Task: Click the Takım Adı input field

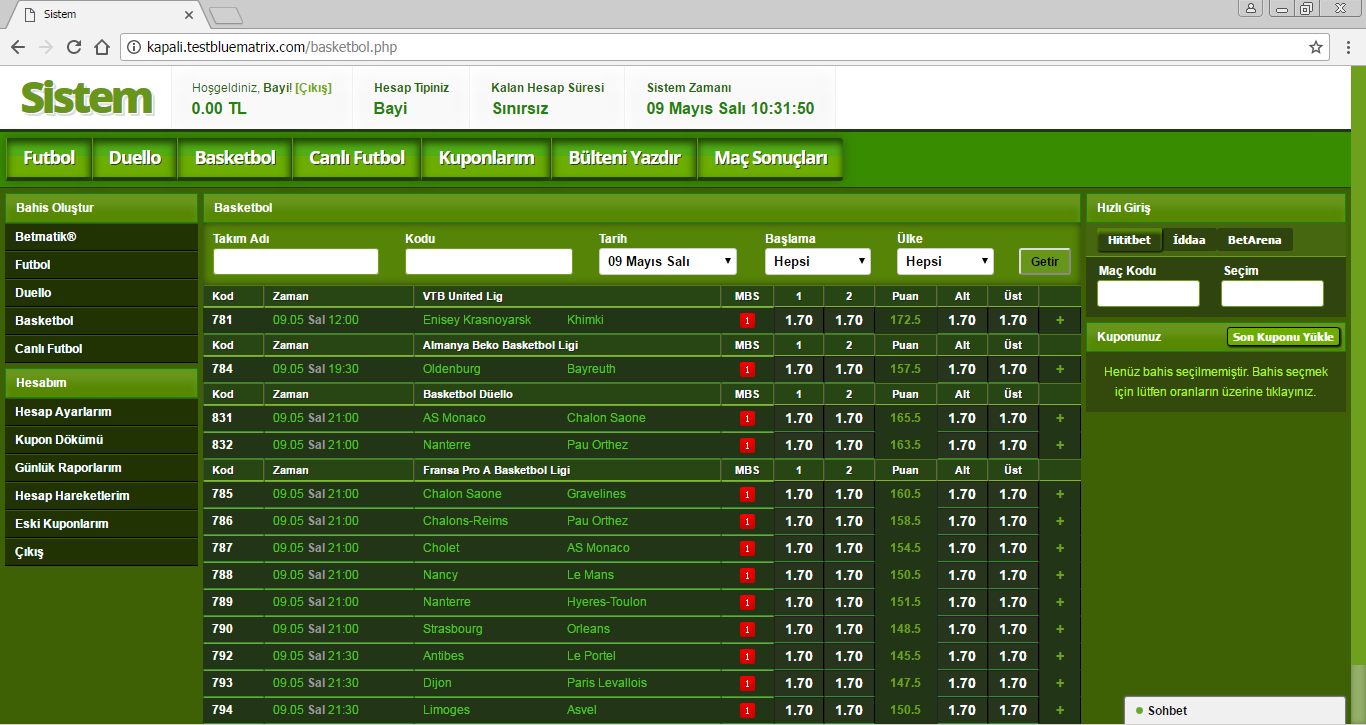Action: tap(296, 261)
